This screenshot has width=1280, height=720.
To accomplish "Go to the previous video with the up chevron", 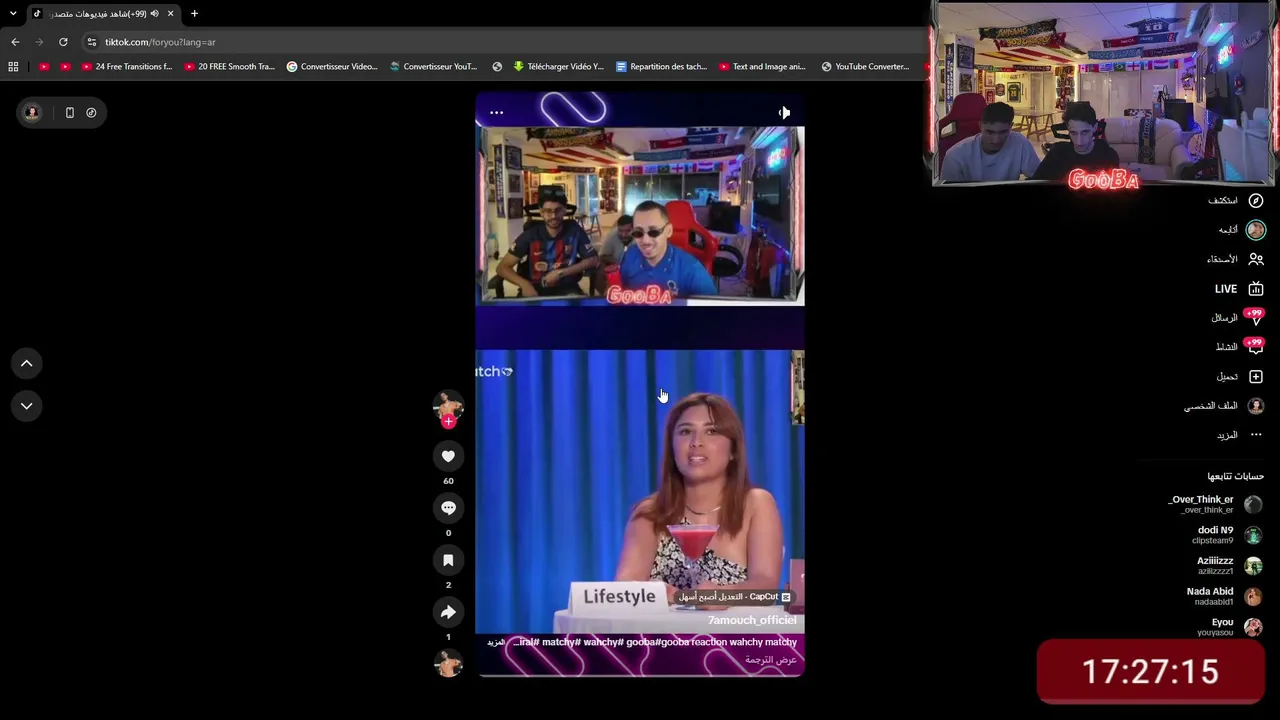I will pyautogui.click(x=27, y=364).
